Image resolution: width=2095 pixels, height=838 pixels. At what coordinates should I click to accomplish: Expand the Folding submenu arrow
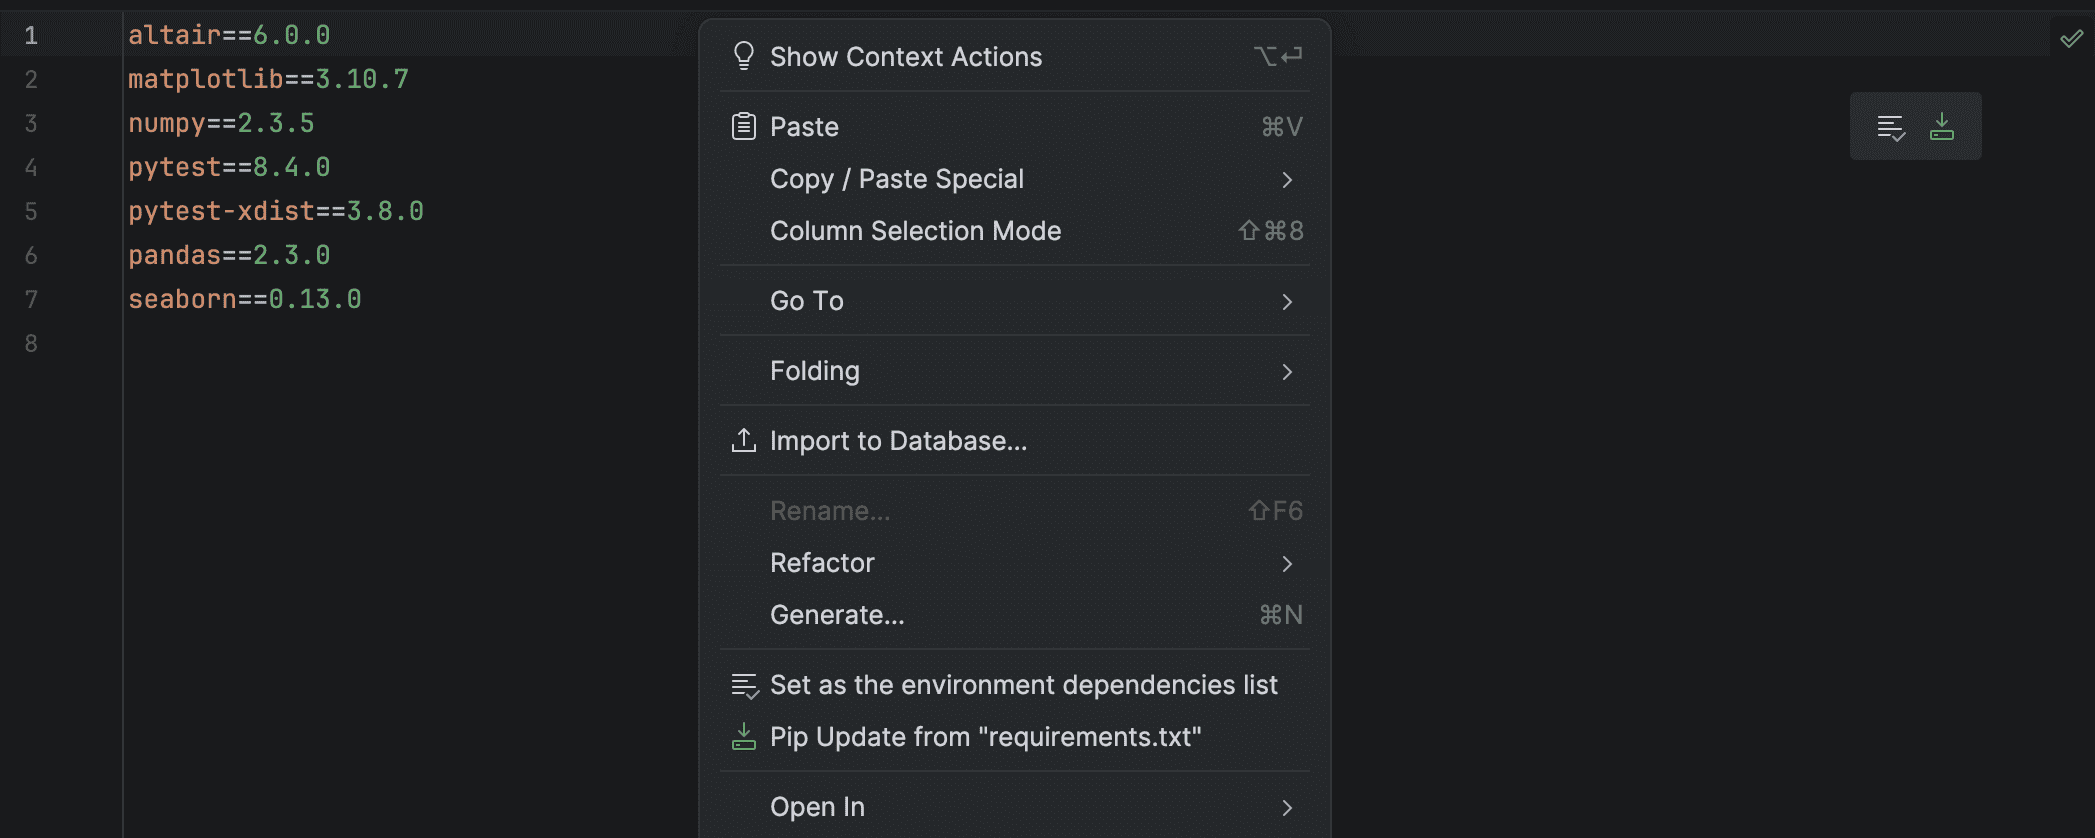tap(1287, 372)
